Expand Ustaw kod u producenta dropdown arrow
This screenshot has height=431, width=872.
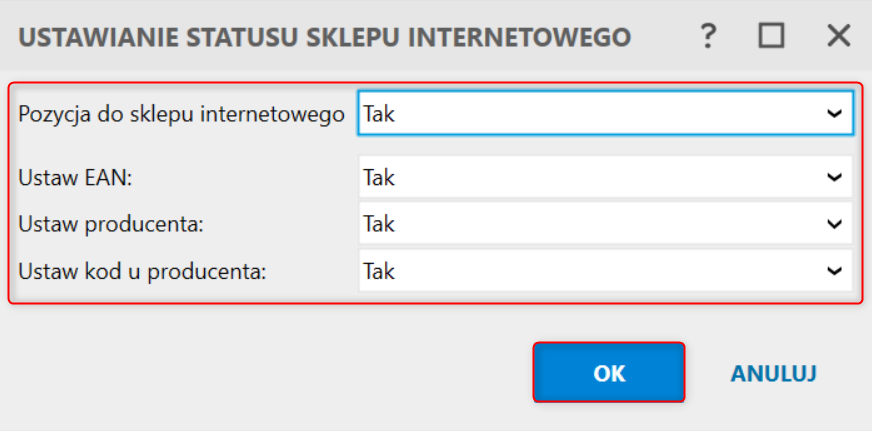click(x=834, y=271)
